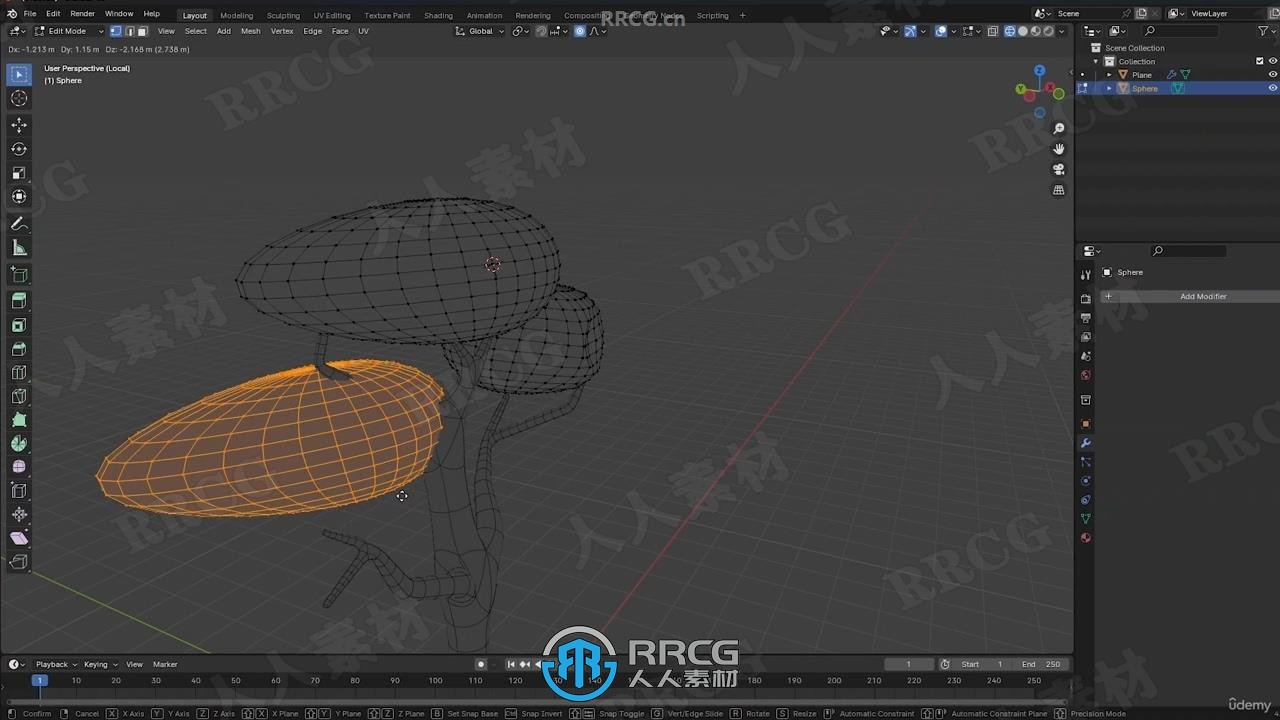The height and width of the screenshot is (720, 1280).
Task: Open proportional falloff dropdown
Action: 598,31
